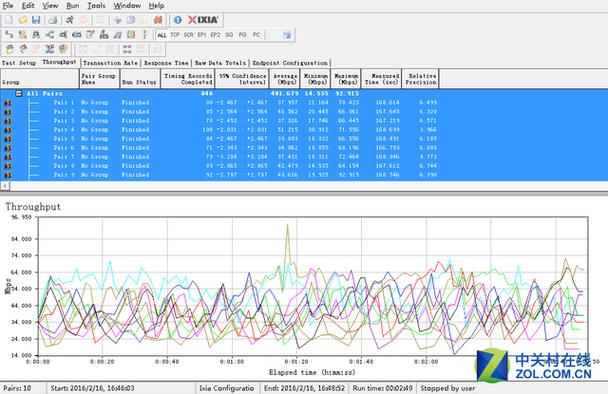This screenshot has height=394, width=608.
Task: Click the All Pairs average value 401.679
Action: click(285, 93)
